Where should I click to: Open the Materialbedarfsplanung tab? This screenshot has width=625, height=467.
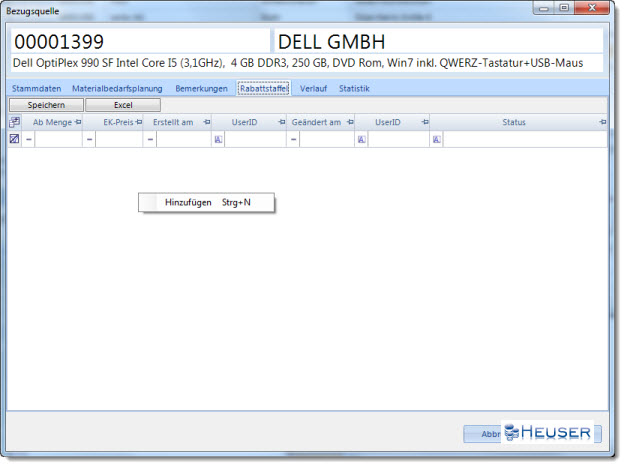(117, 88)
